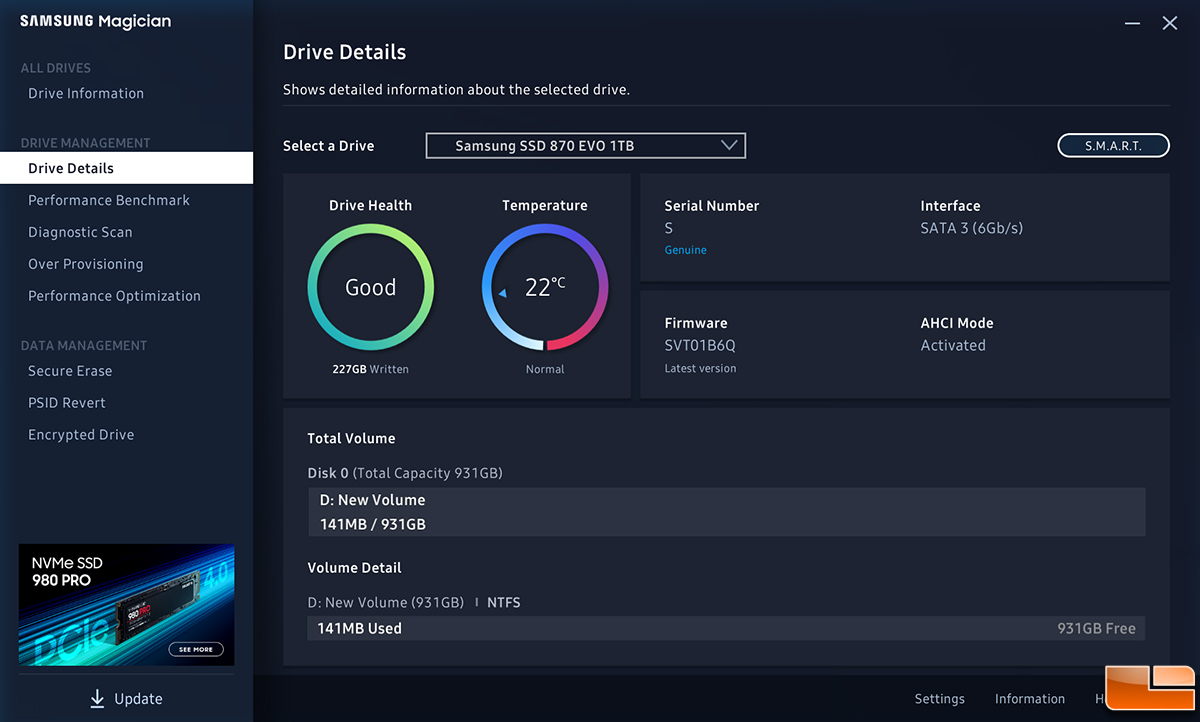
Task: Open Secure Erase option
Action: (70, 371)
